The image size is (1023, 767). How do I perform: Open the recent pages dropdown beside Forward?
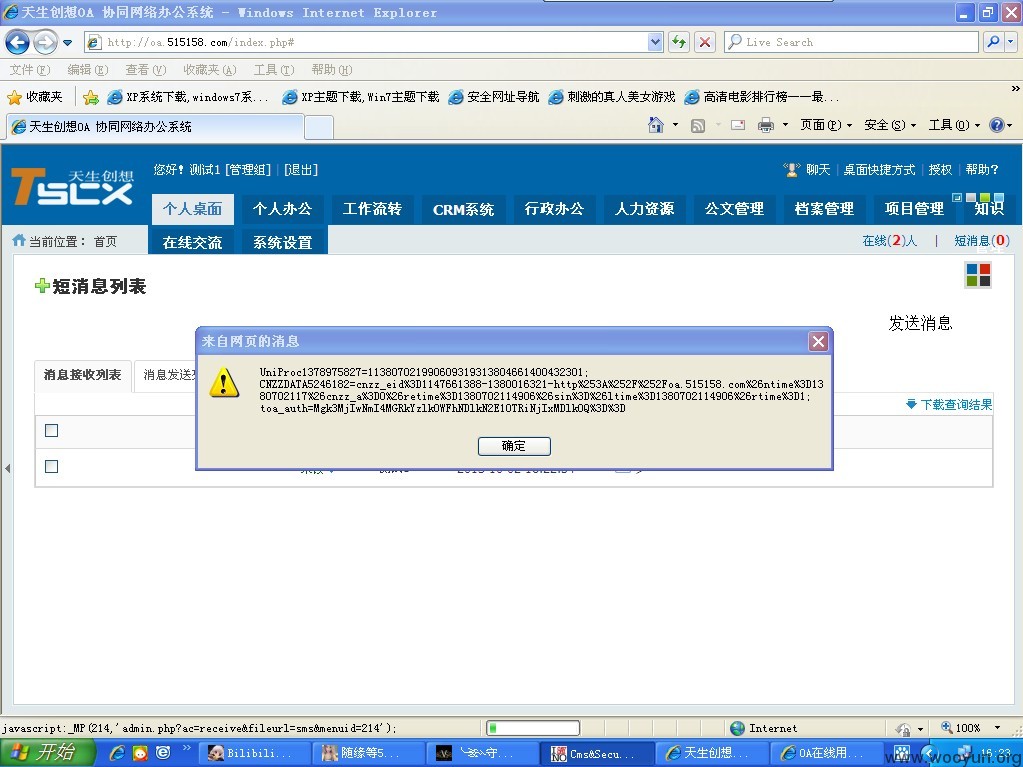[67, 43]
